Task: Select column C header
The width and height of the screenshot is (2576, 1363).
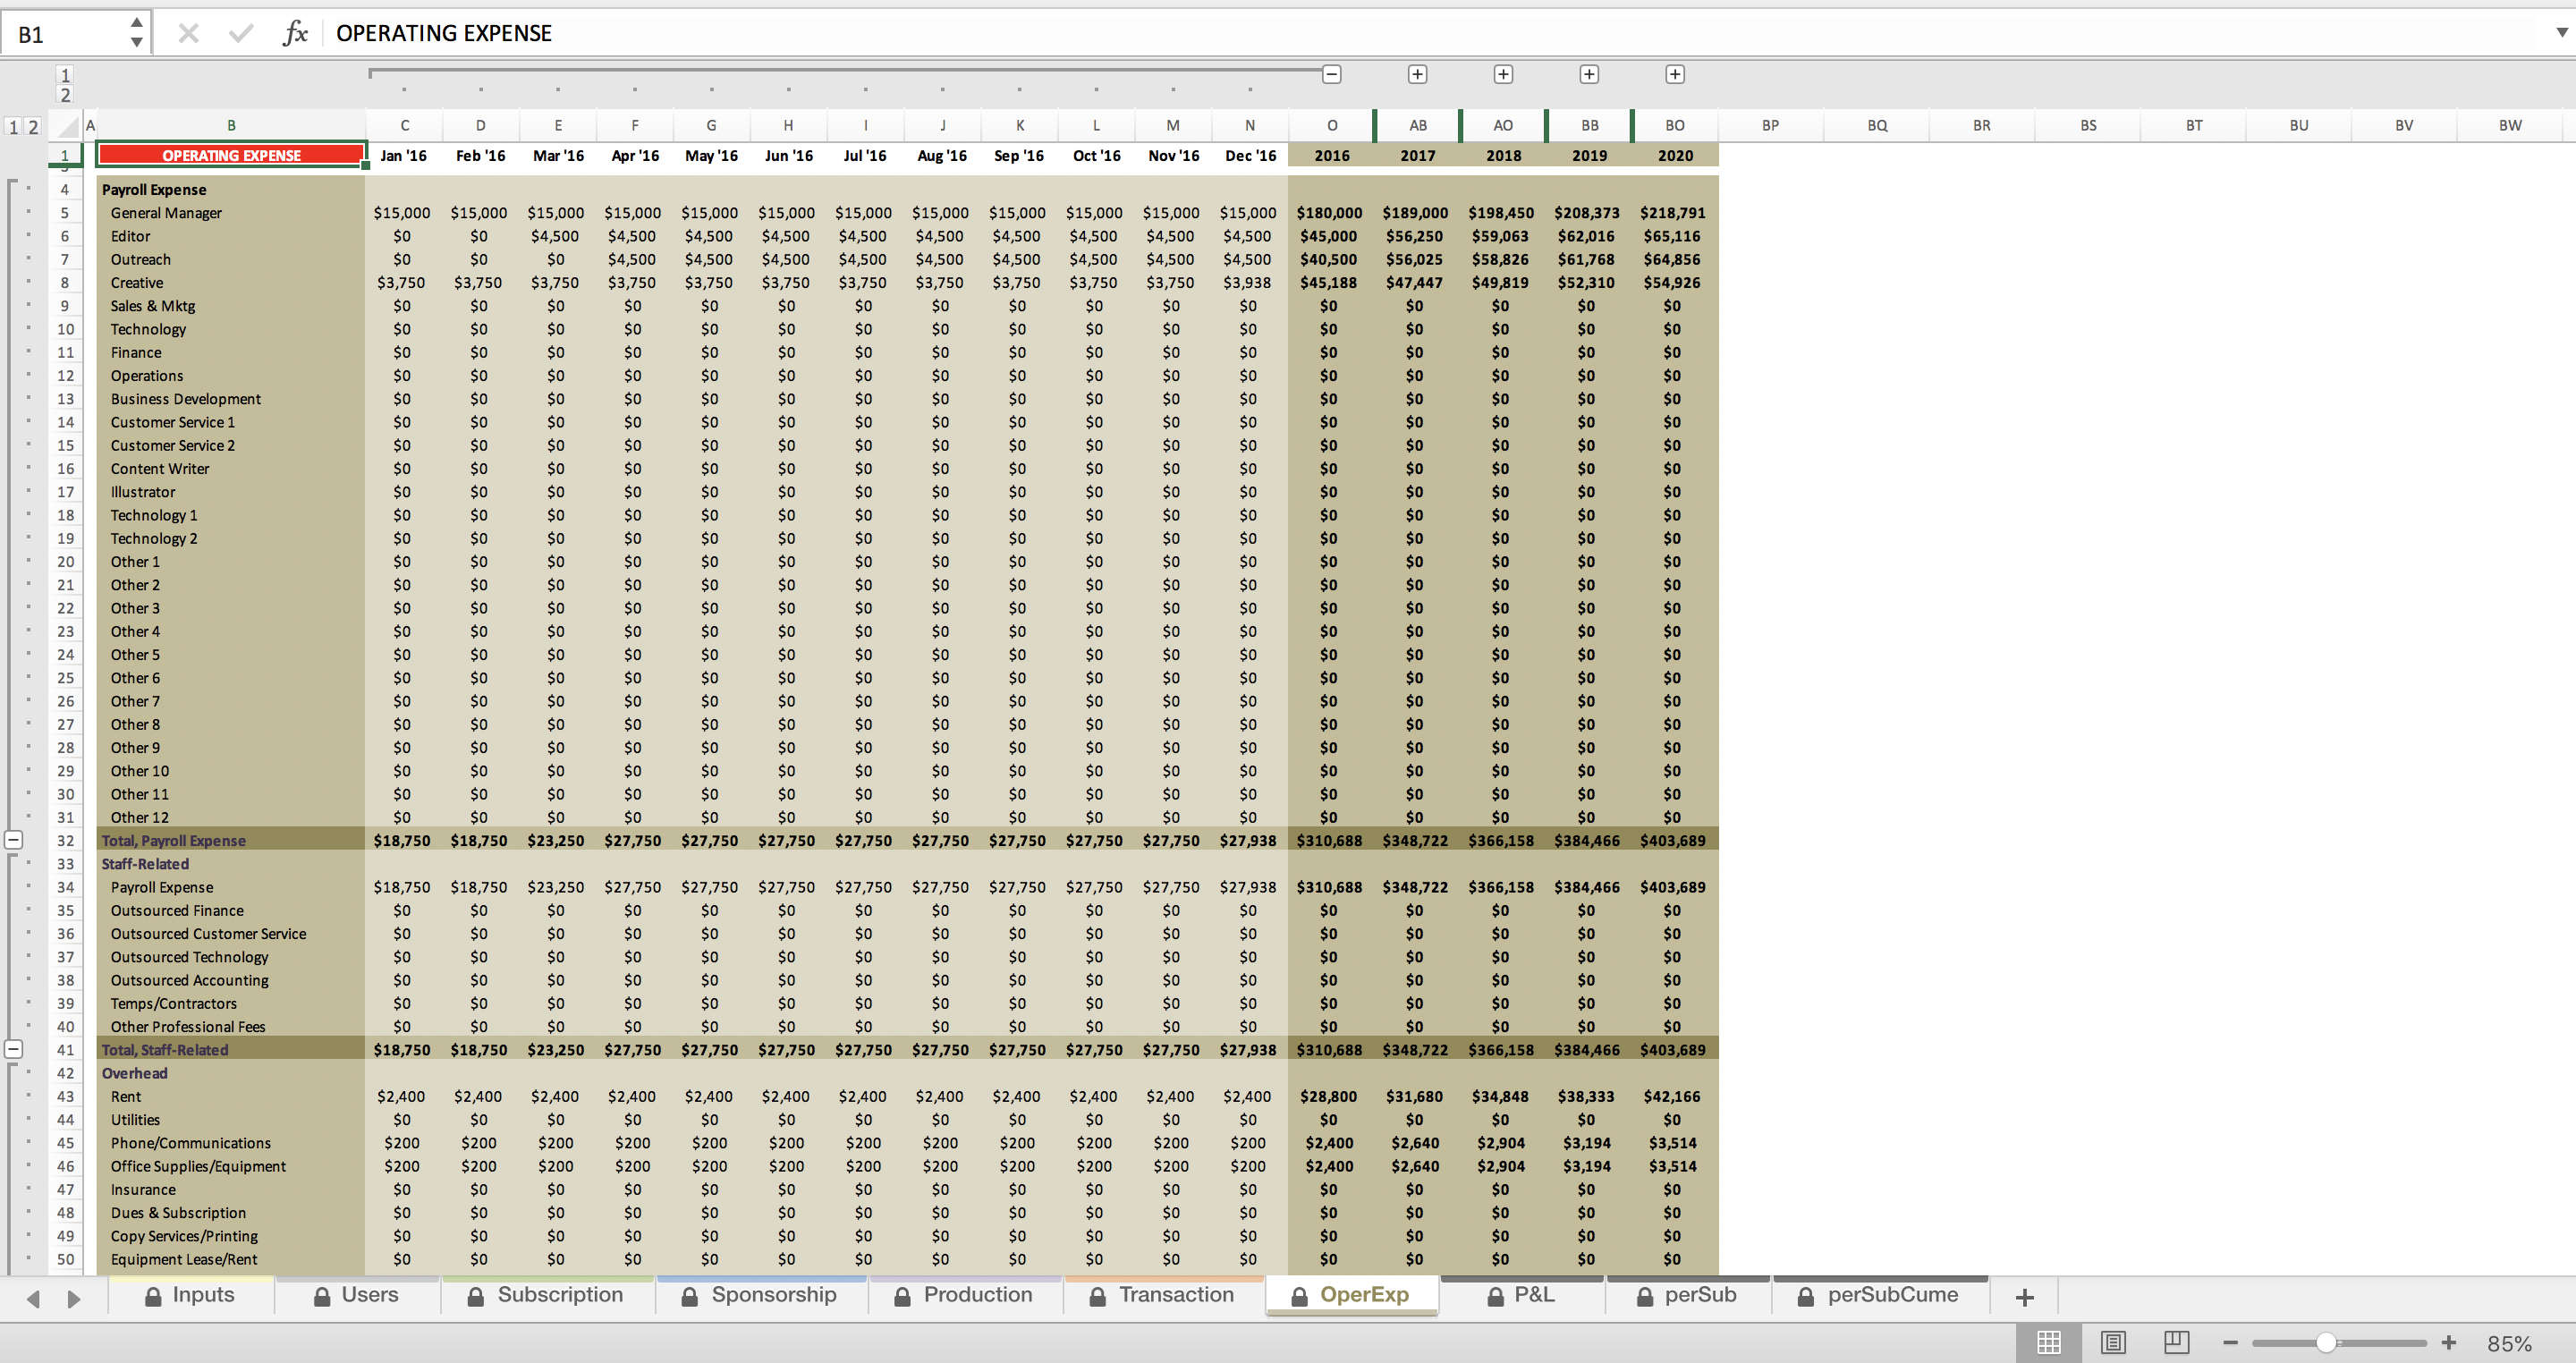Action: tap(404, 126)
